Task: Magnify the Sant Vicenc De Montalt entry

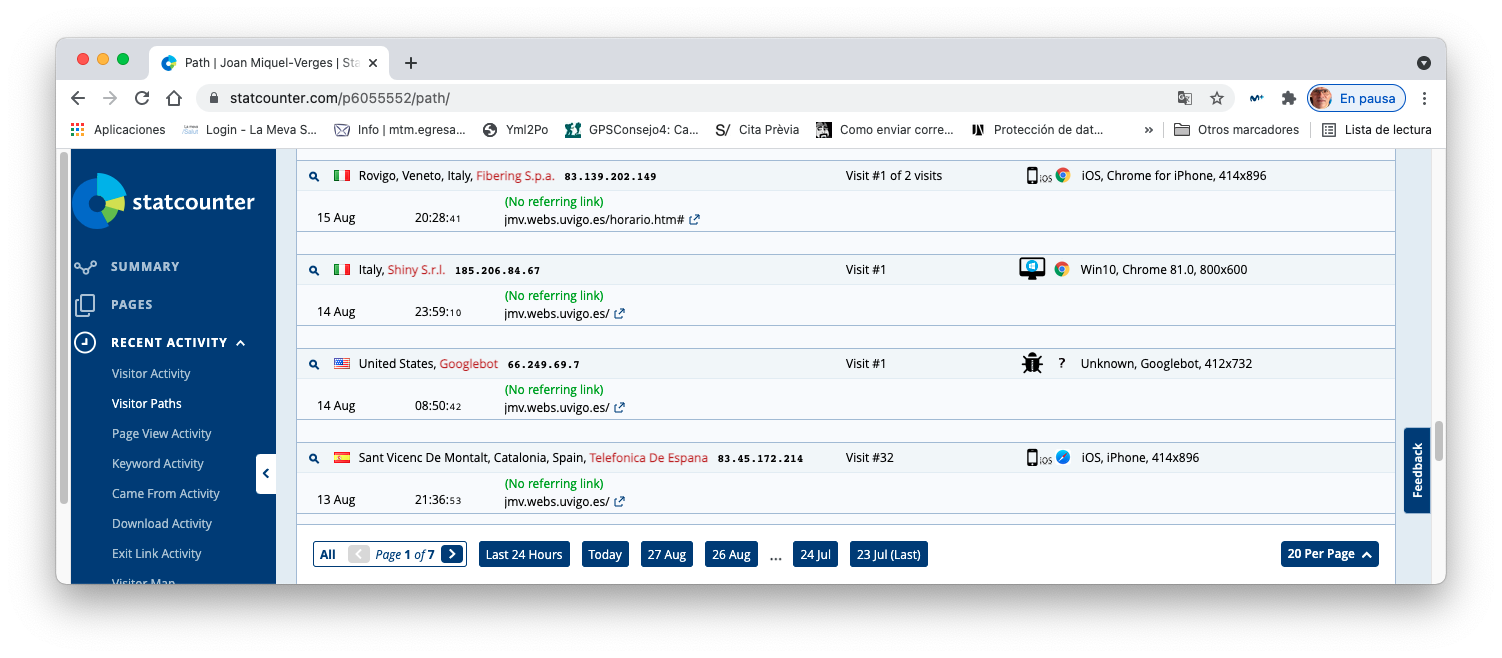Action: click(314, 458)
